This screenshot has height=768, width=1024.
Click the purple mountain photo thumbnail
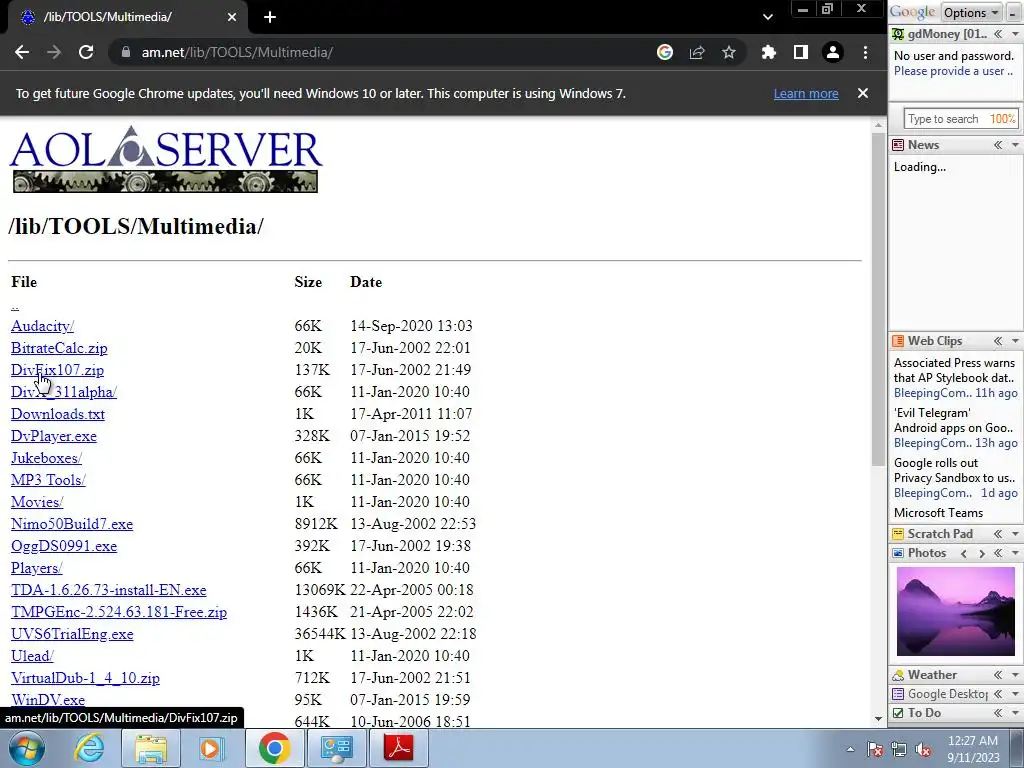pyautogui.click(x=955, y=611)
